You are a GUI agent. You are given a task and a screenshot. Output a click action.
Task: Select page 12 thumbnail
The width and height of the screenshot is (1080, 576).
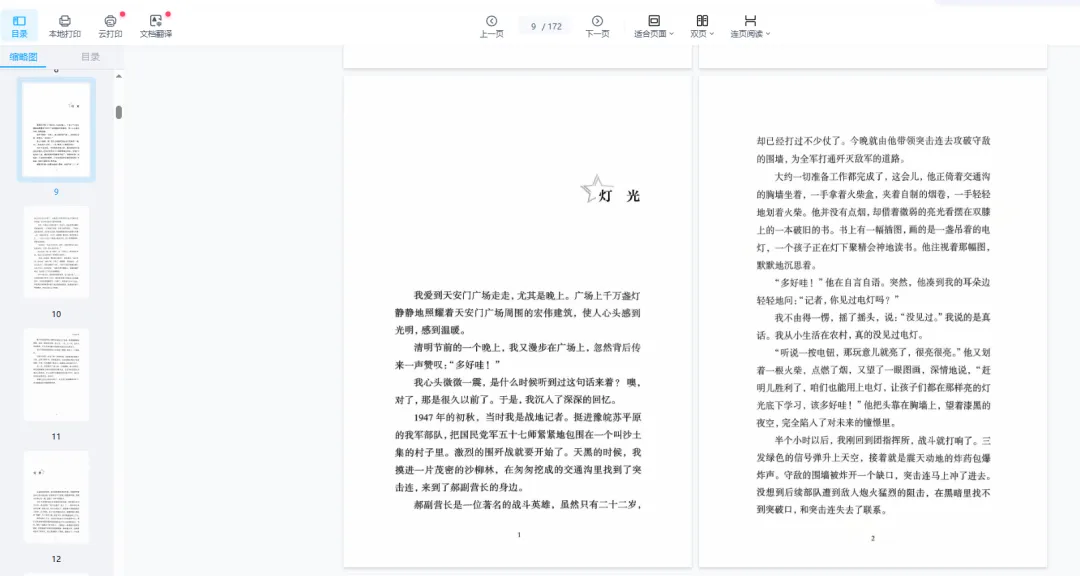(x=56, y=497)
